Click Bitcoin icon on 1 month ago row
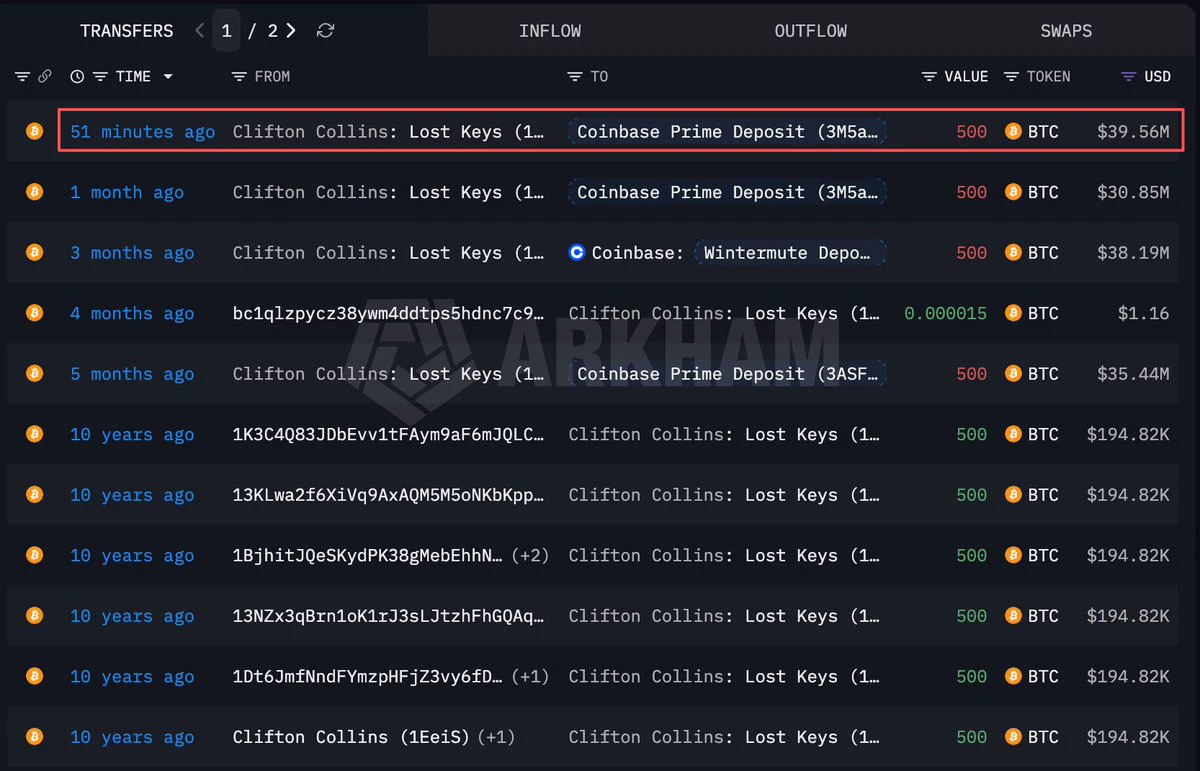The image size is (1200, 771). [x=35, y=192]
